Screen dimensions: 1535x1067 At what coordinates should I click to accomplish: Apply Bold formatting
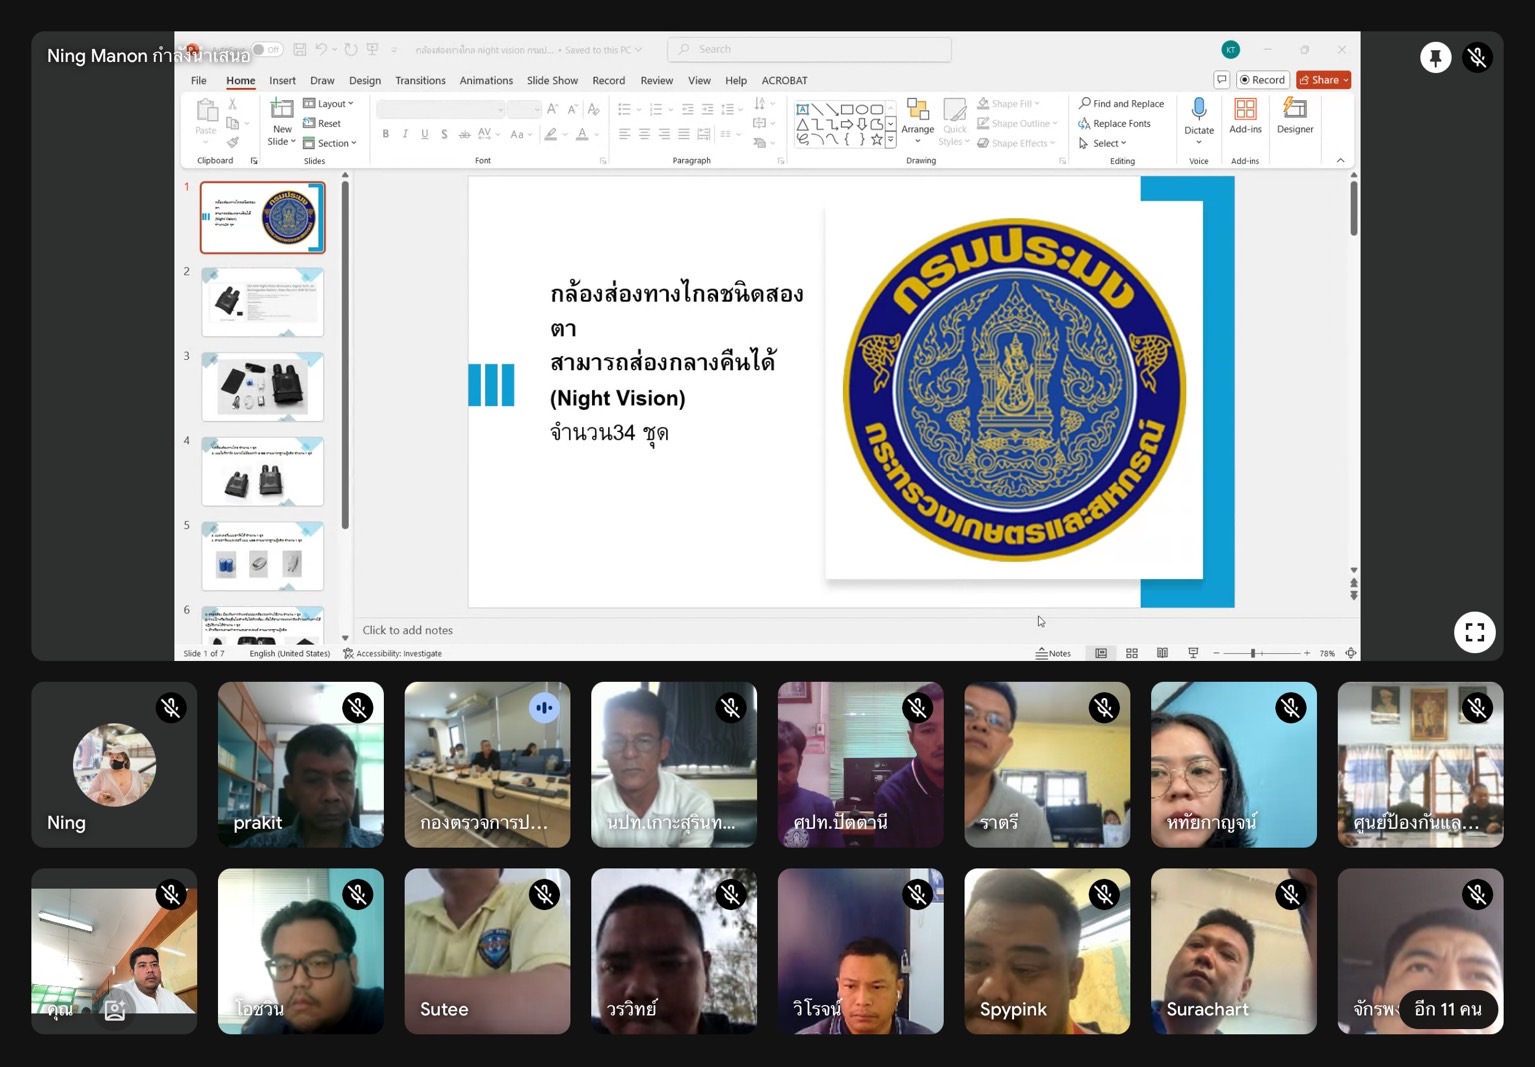[385, 134]
